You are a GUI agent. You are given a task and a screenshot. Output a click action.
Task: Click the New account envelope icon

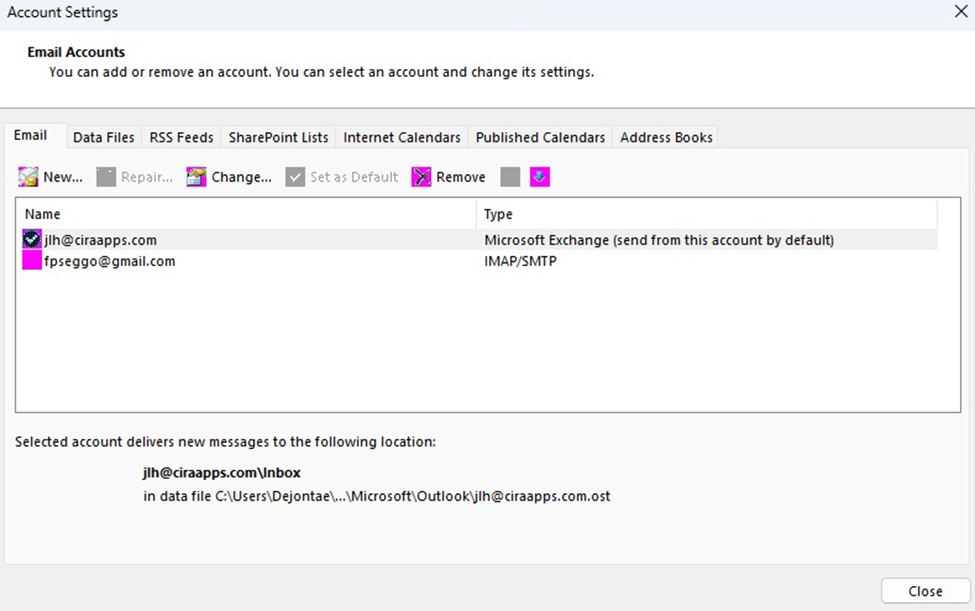point(28,177)
